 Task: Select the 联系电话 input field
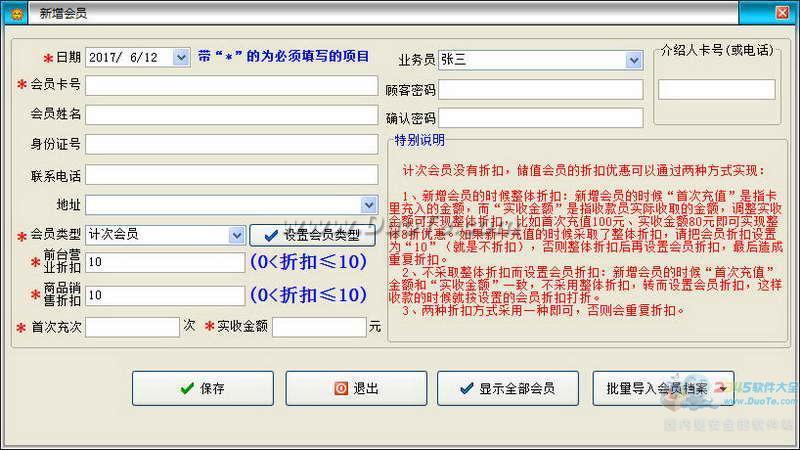pyautogui.click(x=231, y=175)
